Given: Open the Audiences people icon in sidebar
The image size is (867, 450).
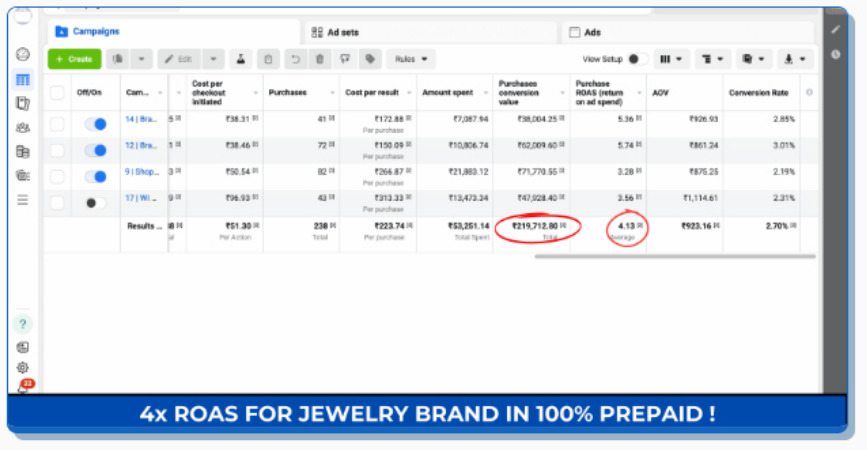Looking at the screenshot, I should 23,128.
